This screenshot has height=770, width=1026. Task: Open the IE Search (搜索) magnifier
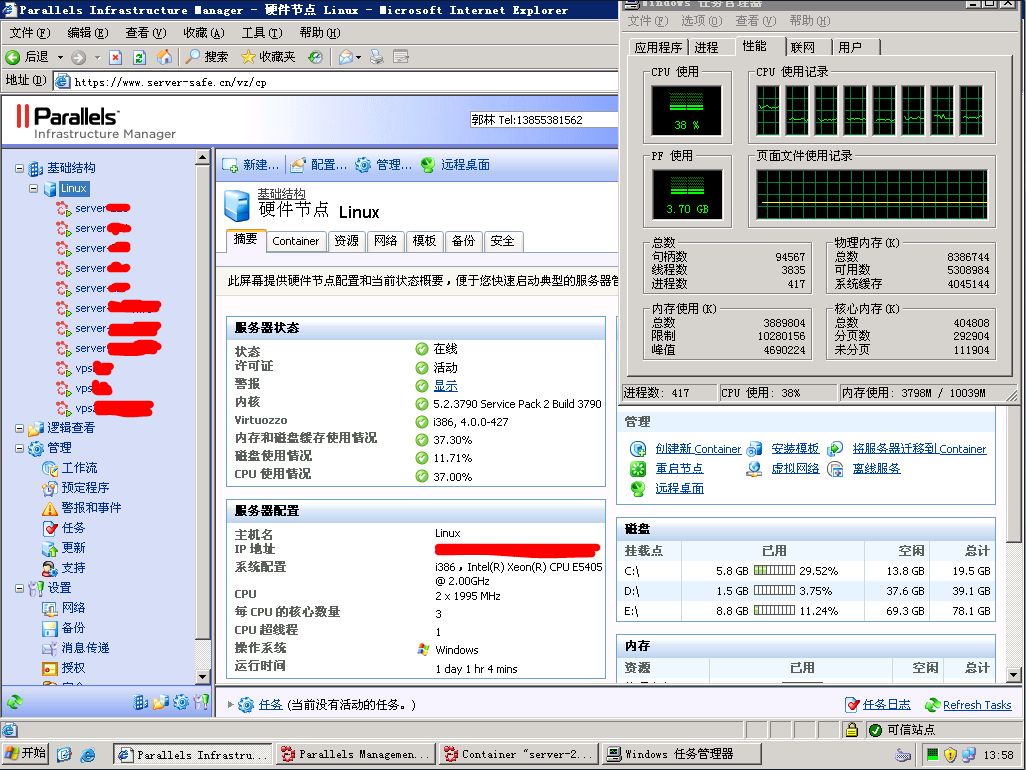point(192,57)
